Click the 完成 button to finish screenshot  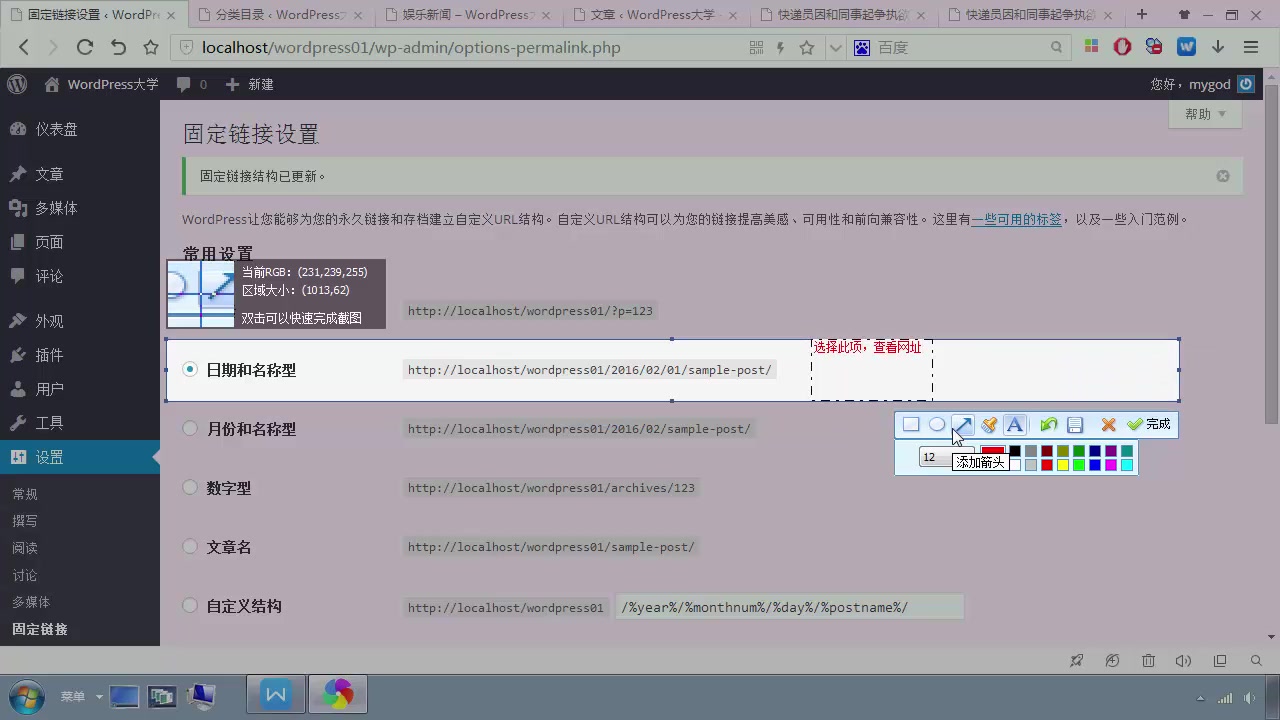[x=1148, y=425]
